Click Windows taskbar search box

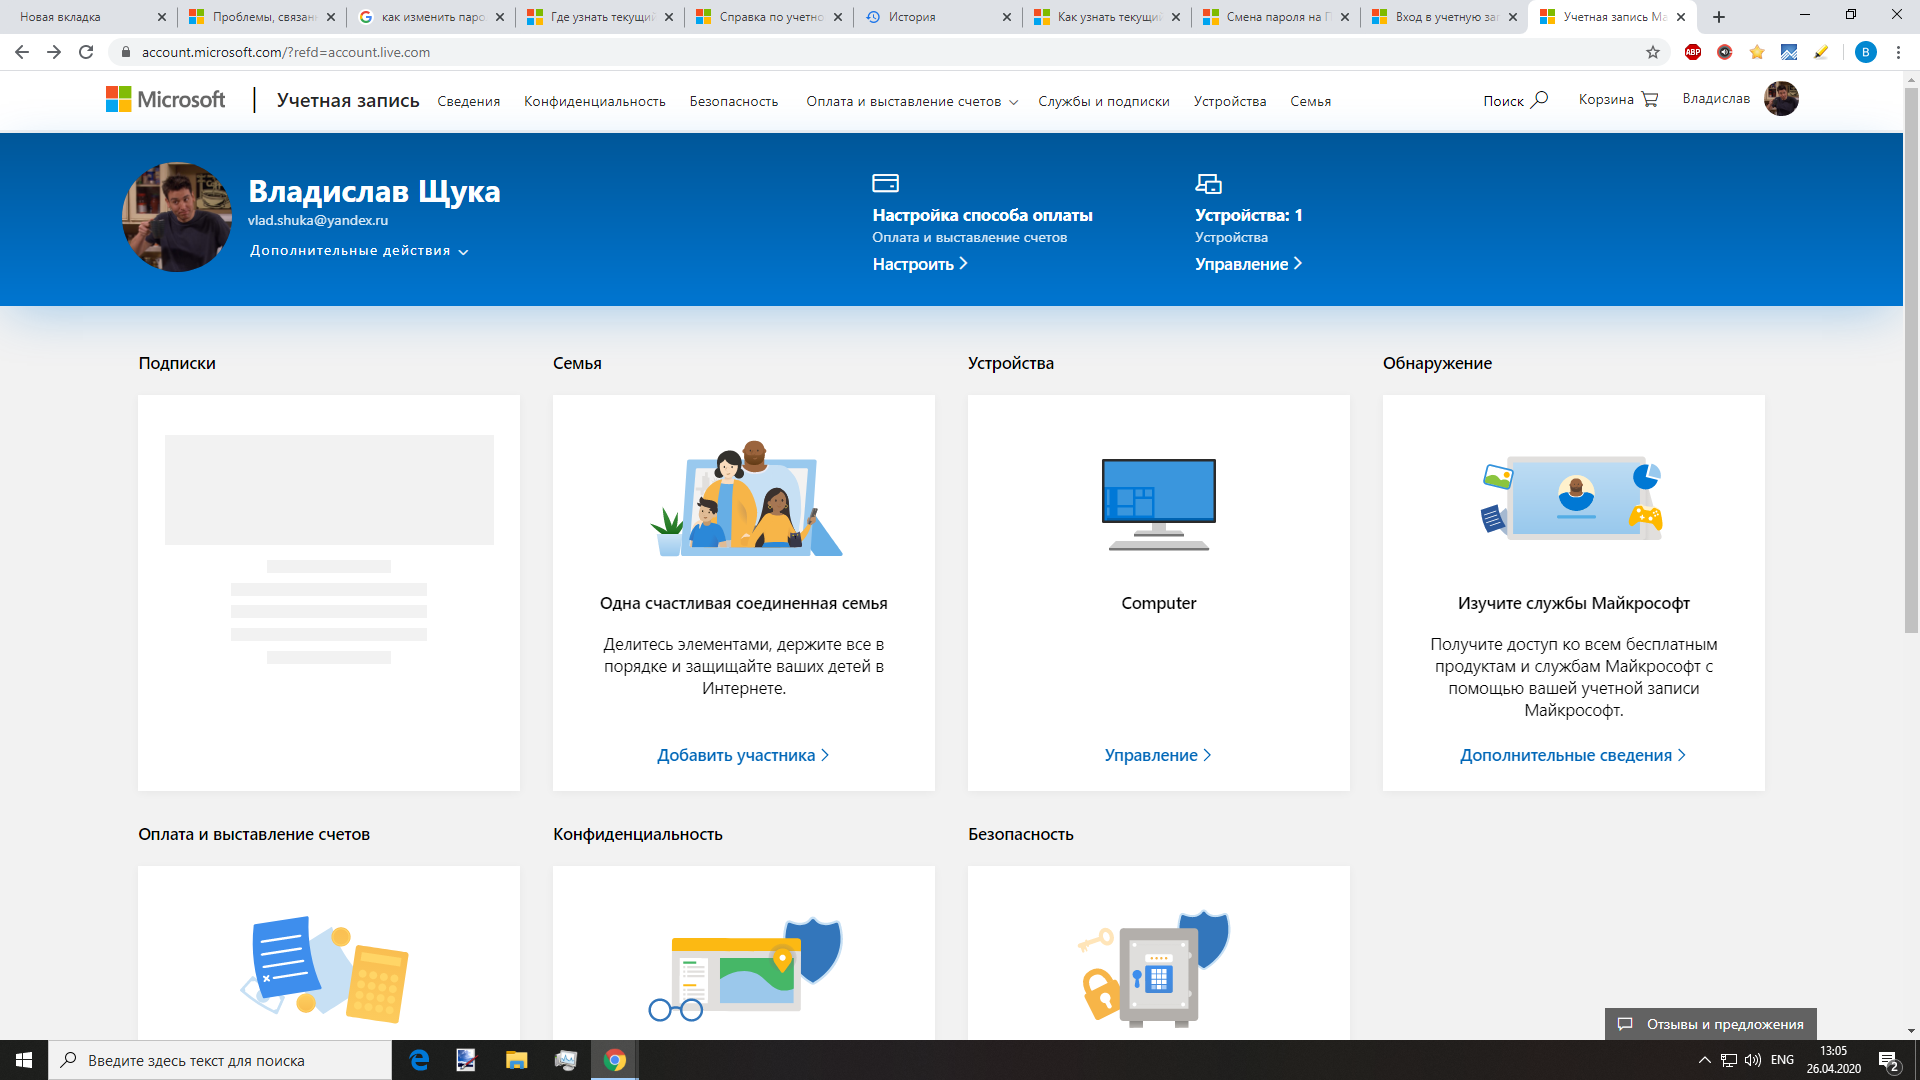(x=220, y=1060)
